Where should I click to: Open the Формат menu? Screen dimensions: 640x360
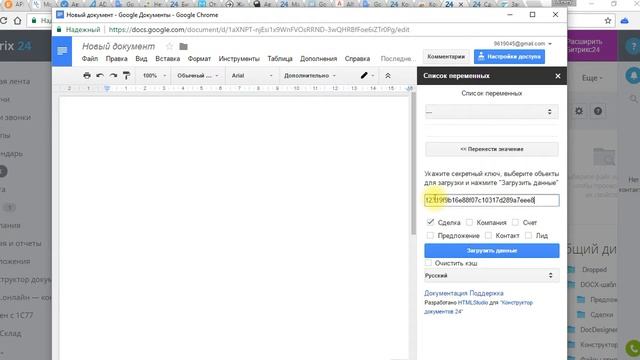click(x=199, y=59)
